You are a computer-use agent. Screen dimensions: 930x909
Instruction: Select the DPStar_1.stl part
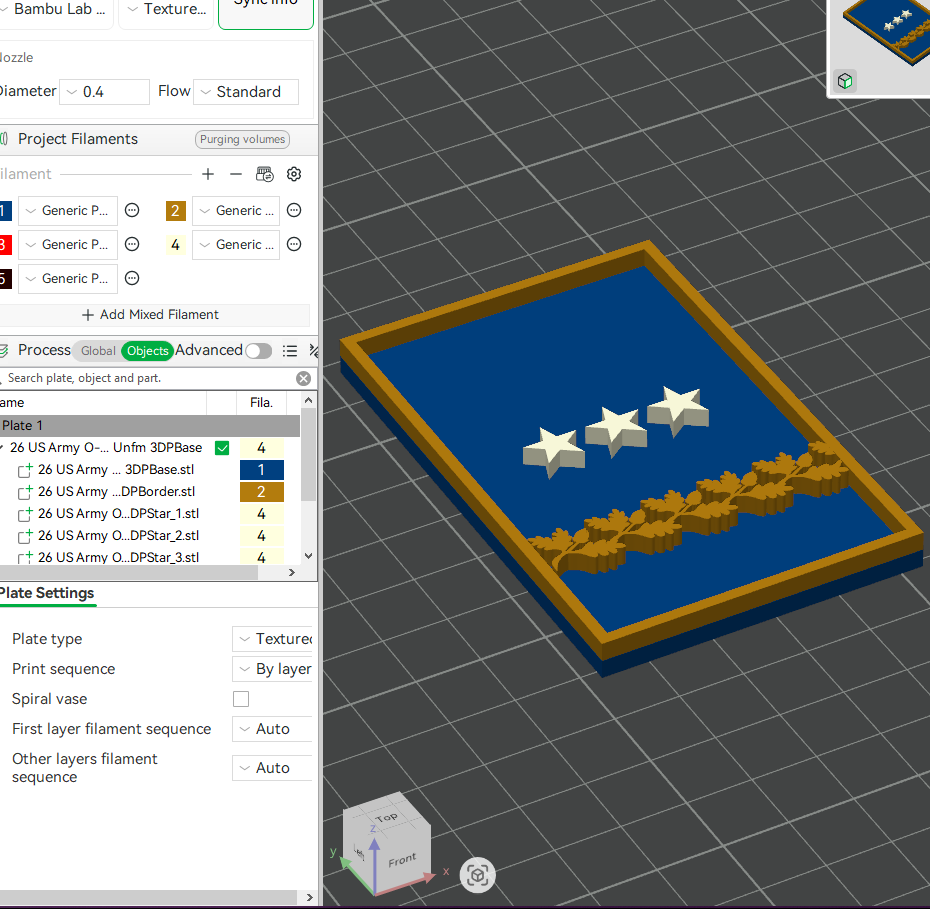[x=119, y=513]
